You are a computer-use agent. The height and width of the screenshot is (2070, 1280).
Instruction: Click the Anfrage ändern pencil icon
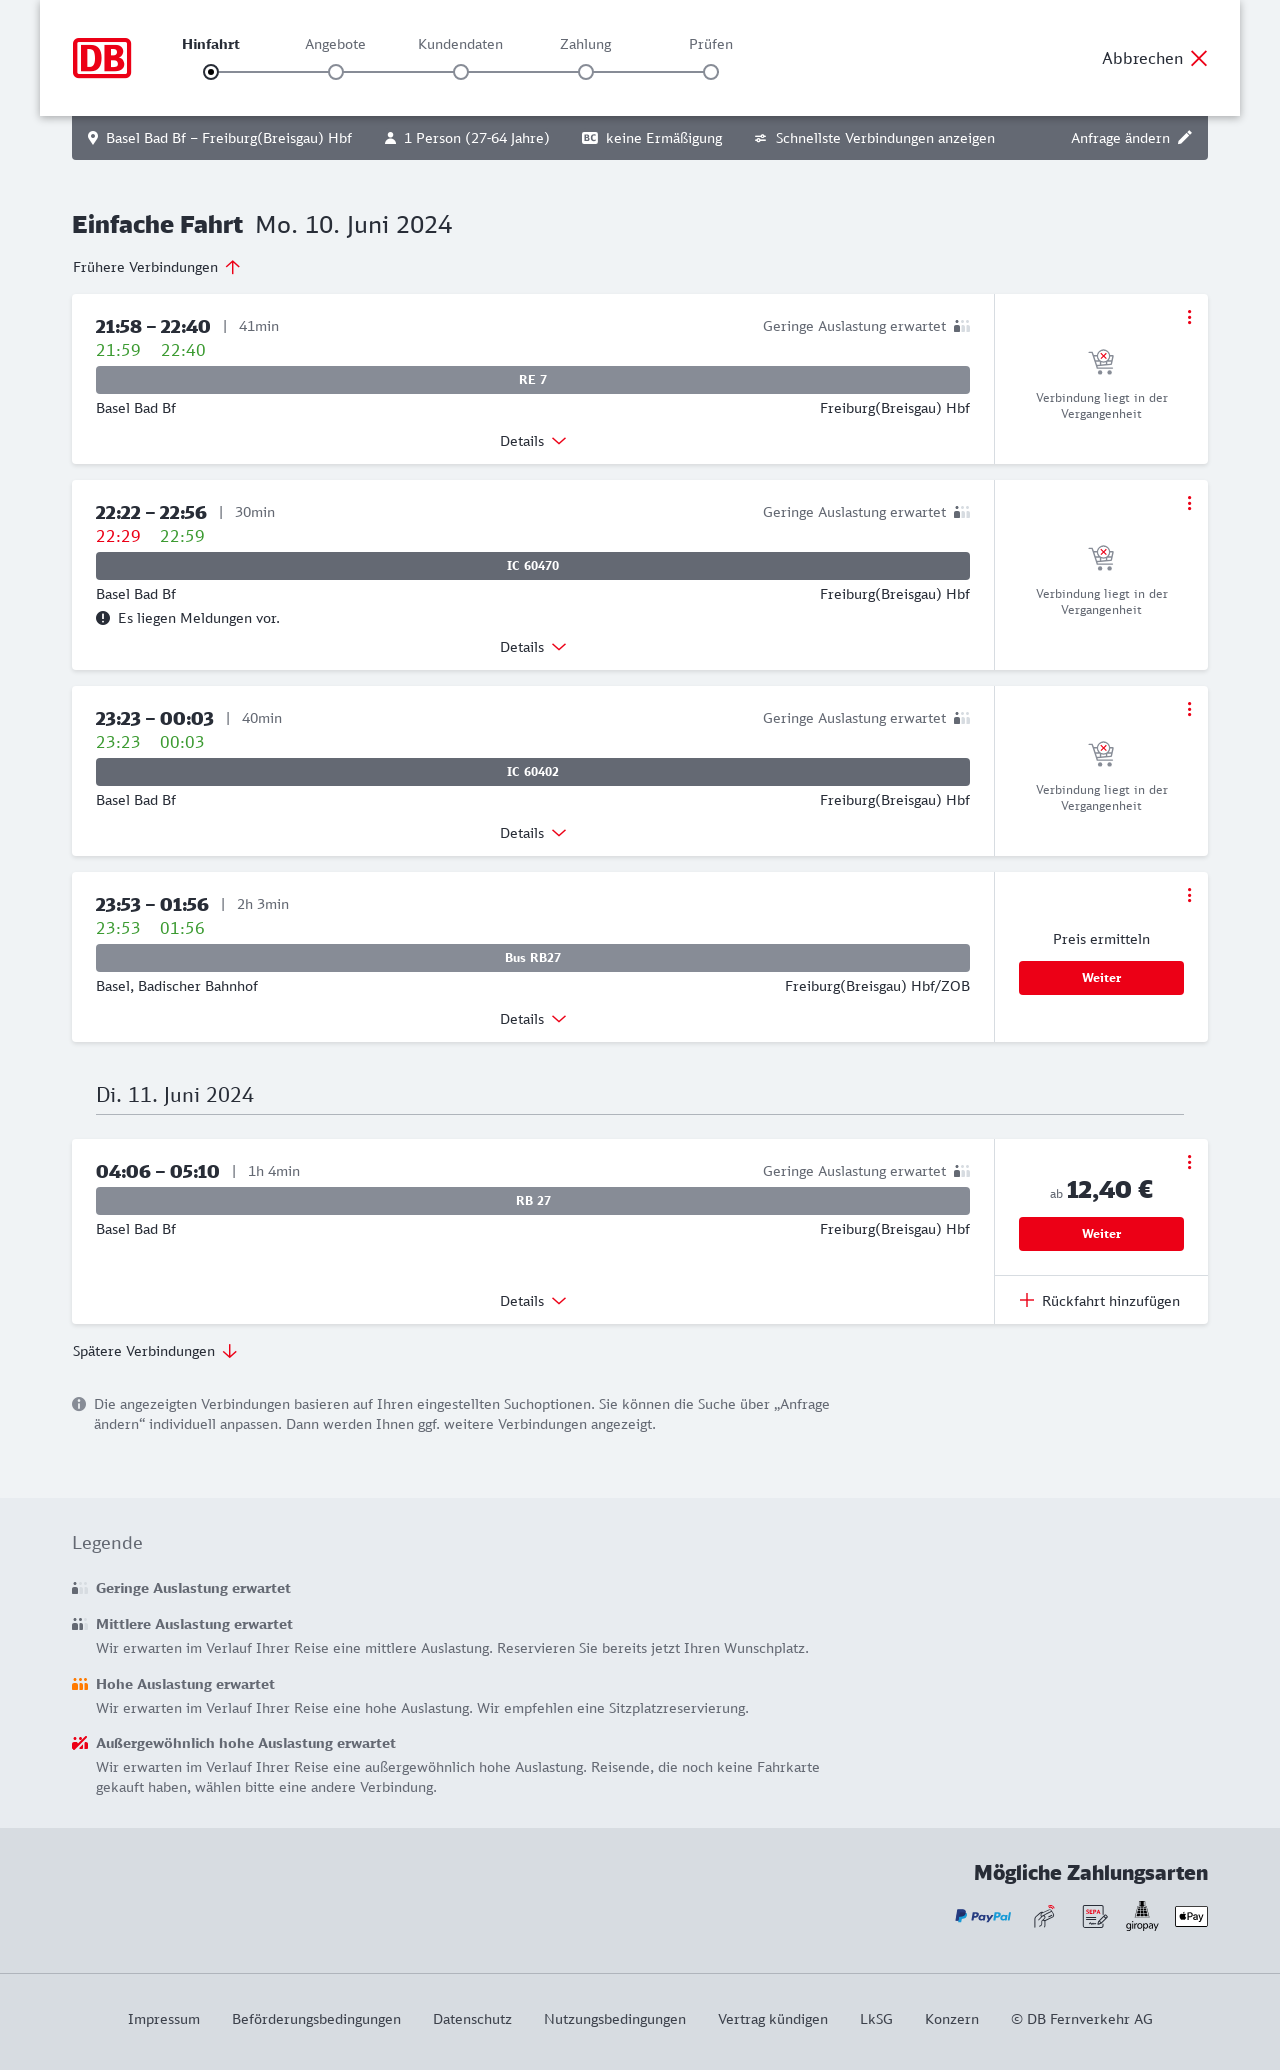[1185, 138]
